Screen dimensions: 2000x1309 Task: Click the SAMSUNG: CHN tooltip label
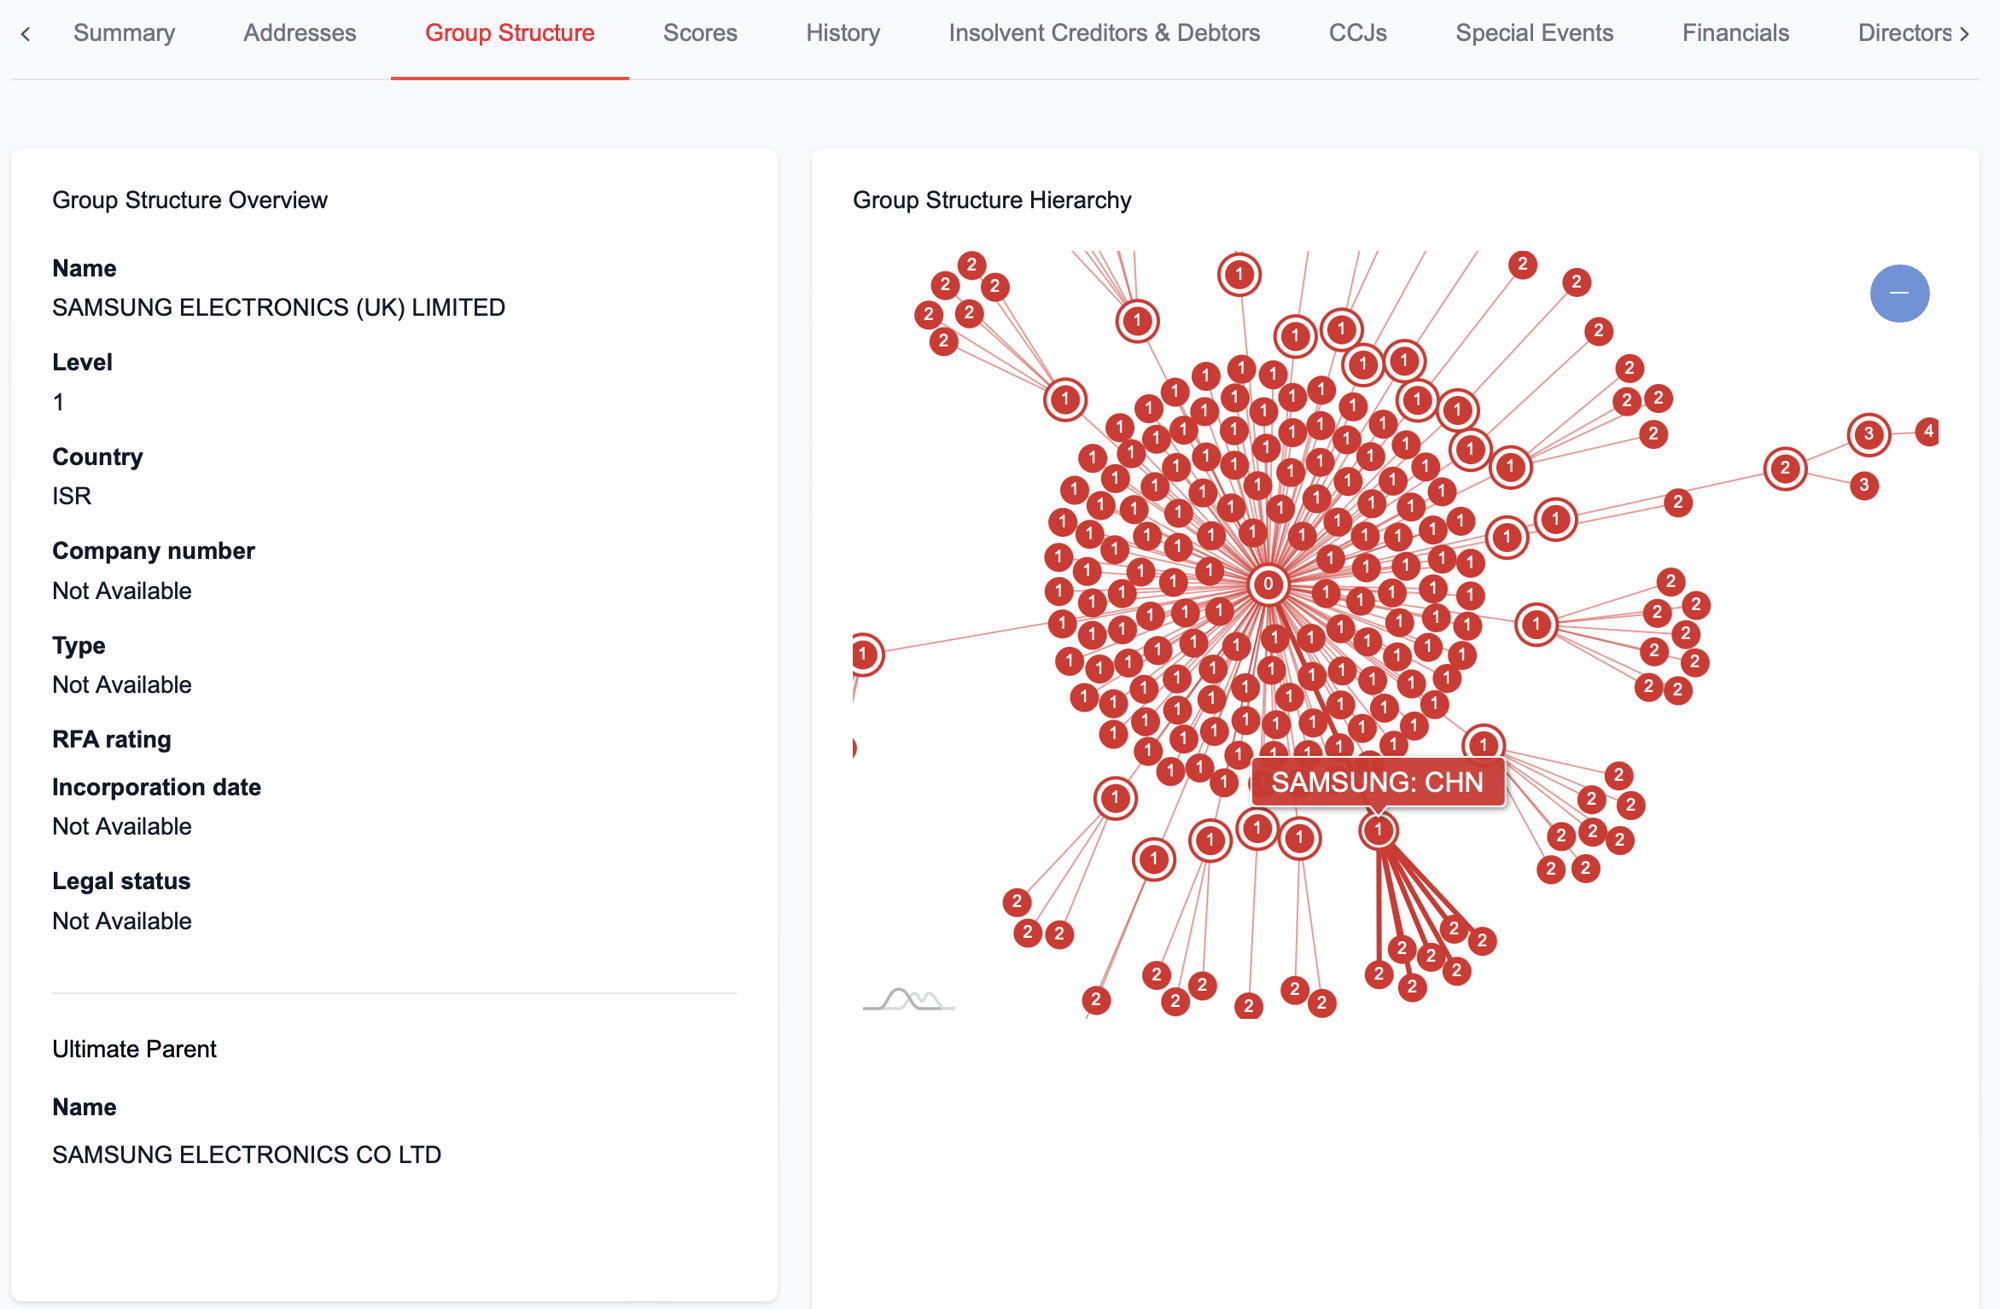pos(1377,782)
